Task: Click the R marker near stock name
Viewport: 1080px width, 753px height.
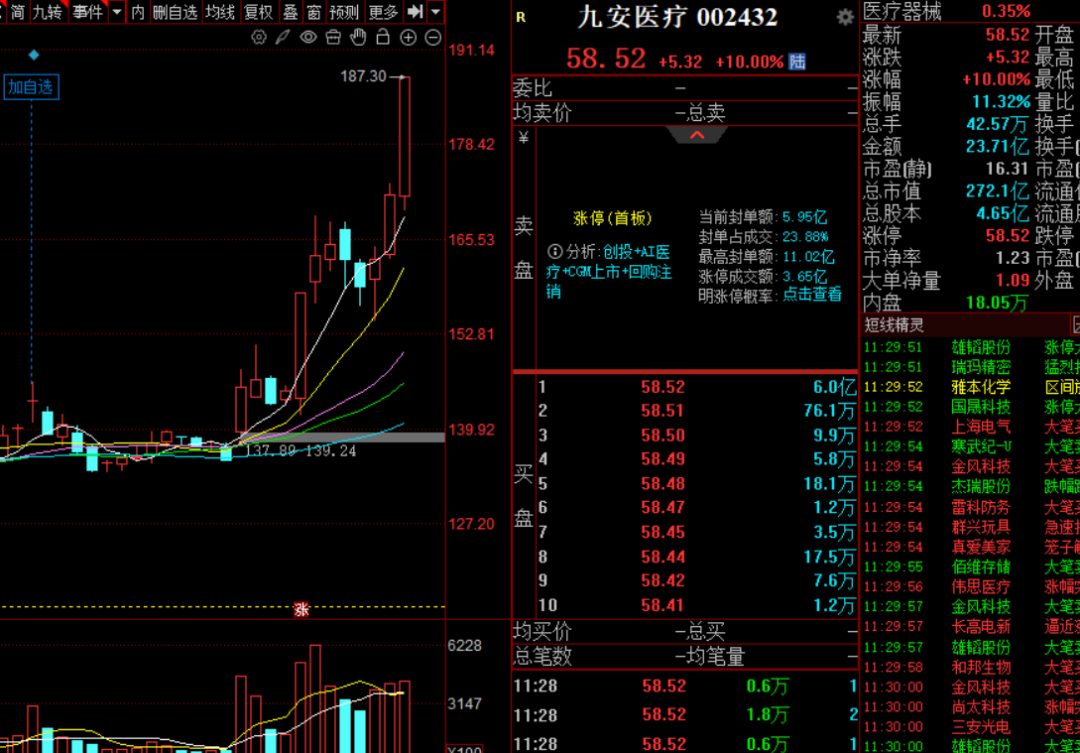Action: (x=521, y=17)
